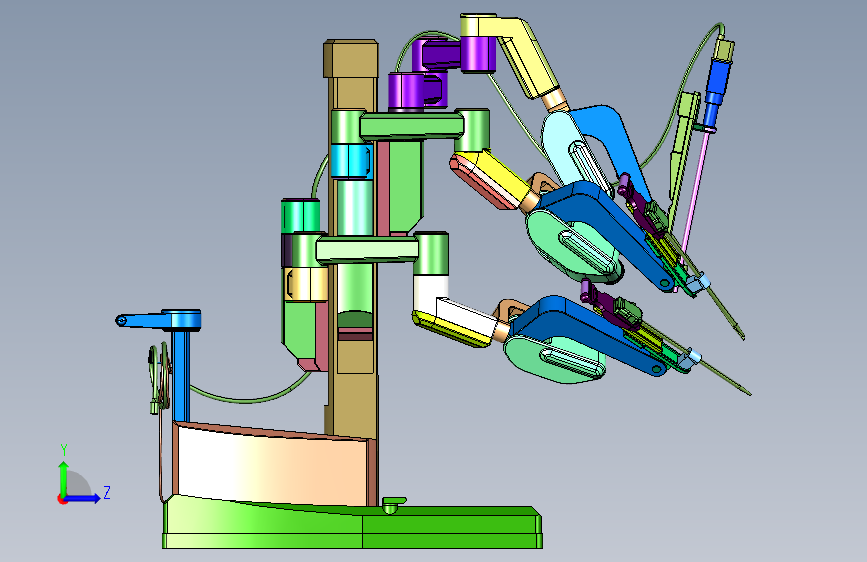The image size is (867, 562).
Task: Click the red origin point of the axis triad
Action: 61,499
